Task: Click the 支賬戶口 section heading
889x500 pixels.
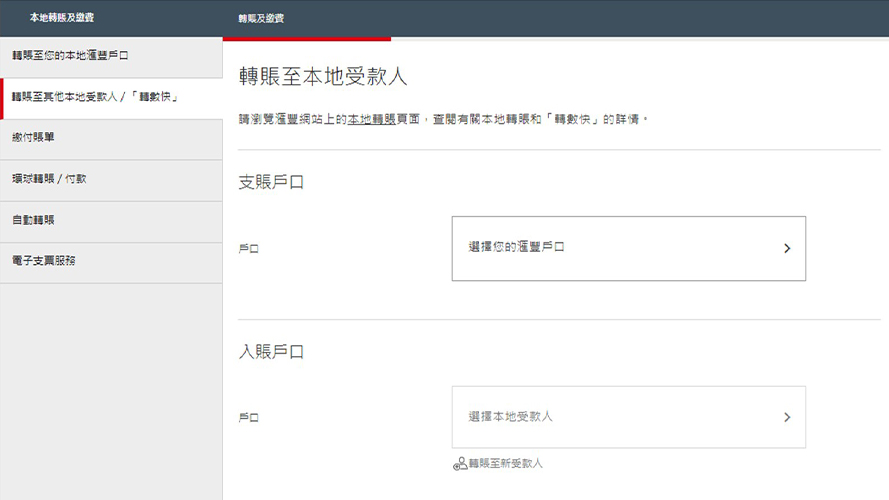Action: coord(271,182)
